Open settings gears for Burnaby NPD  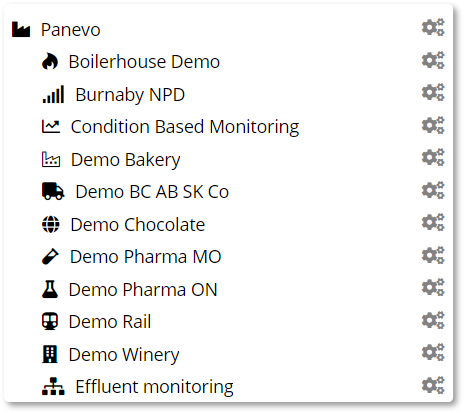(x=433, y=92)
